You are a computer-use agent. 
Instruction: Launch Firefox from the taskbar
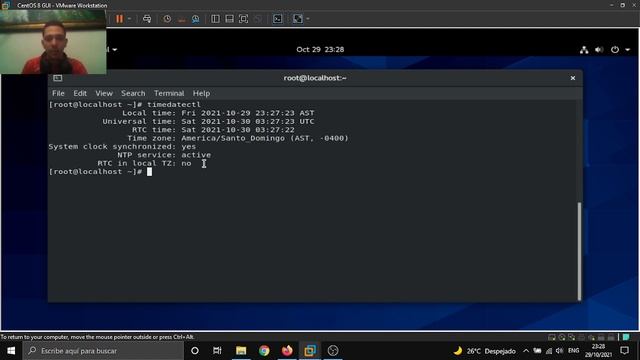[287, 351]
